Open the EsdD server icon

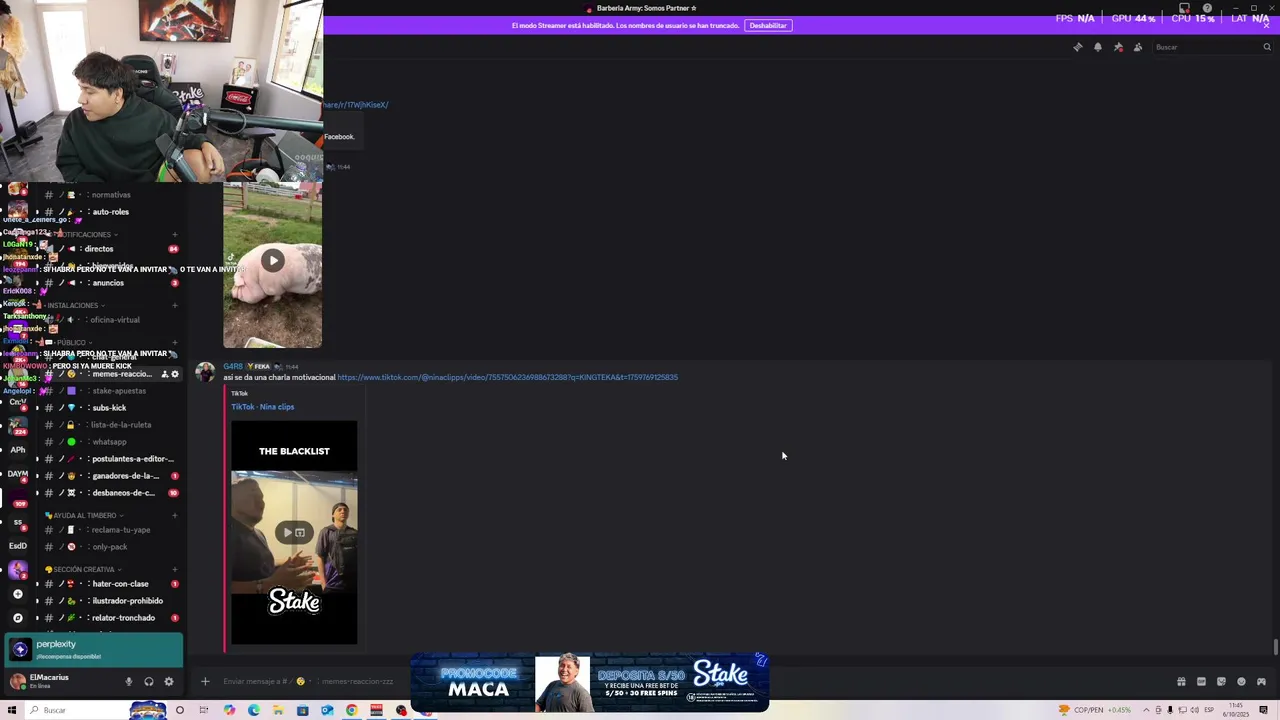[x=18, y=546]
